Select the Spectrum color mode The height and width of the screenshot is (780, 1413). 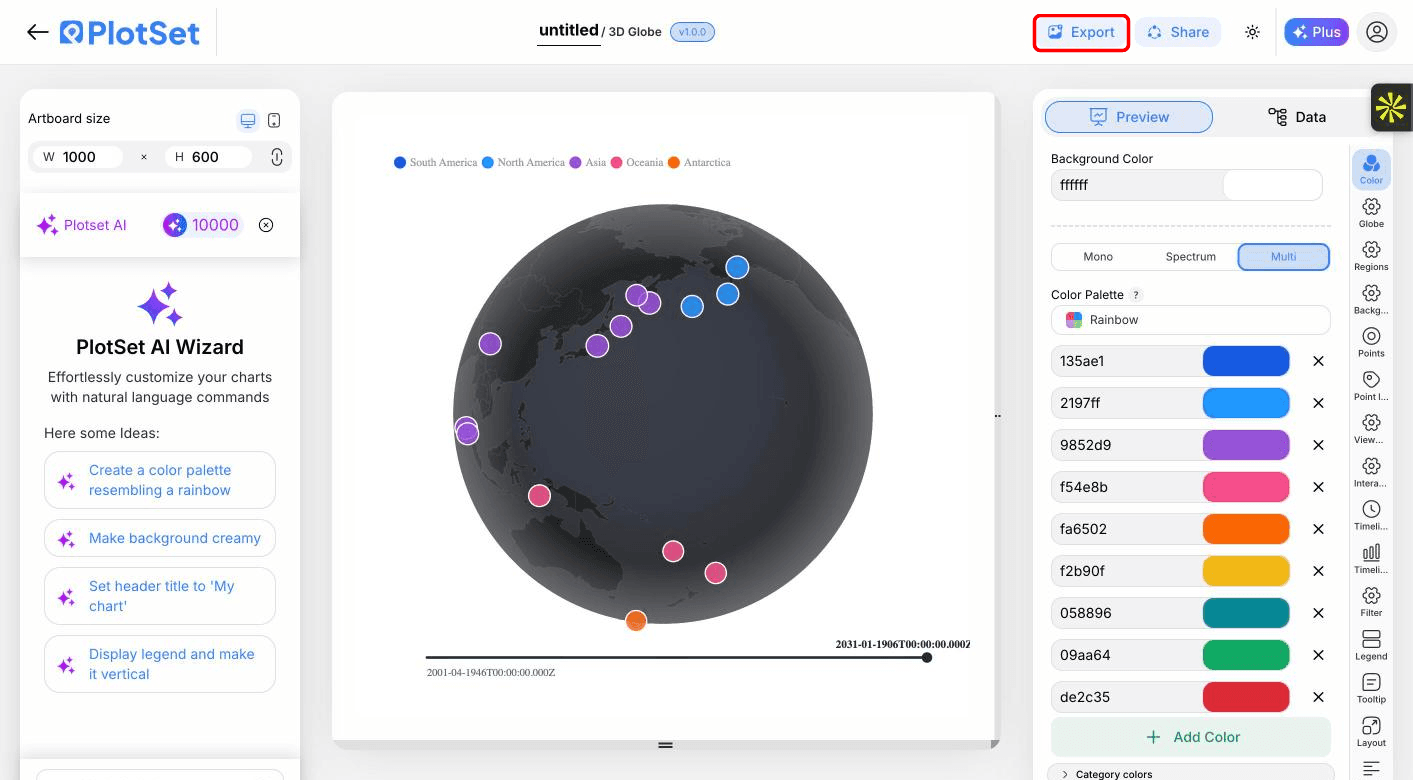click(1190, 257)
